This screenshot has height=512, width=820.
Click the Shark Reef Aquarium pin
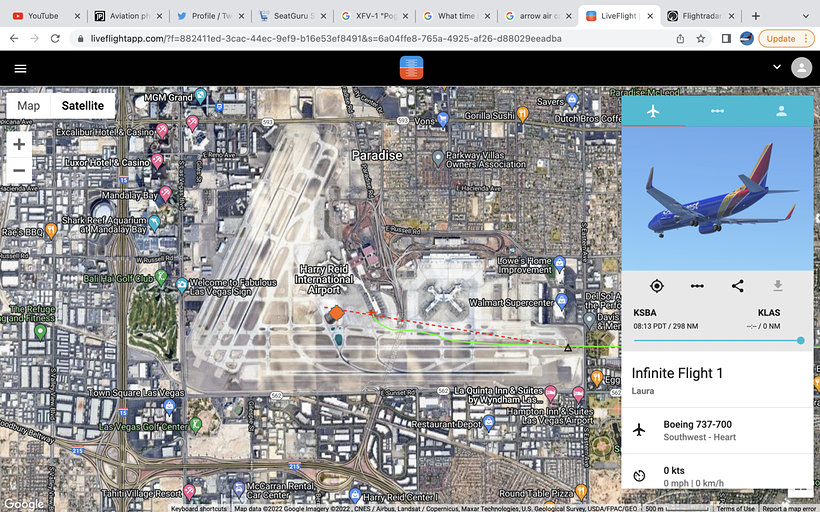pos(154,223)
